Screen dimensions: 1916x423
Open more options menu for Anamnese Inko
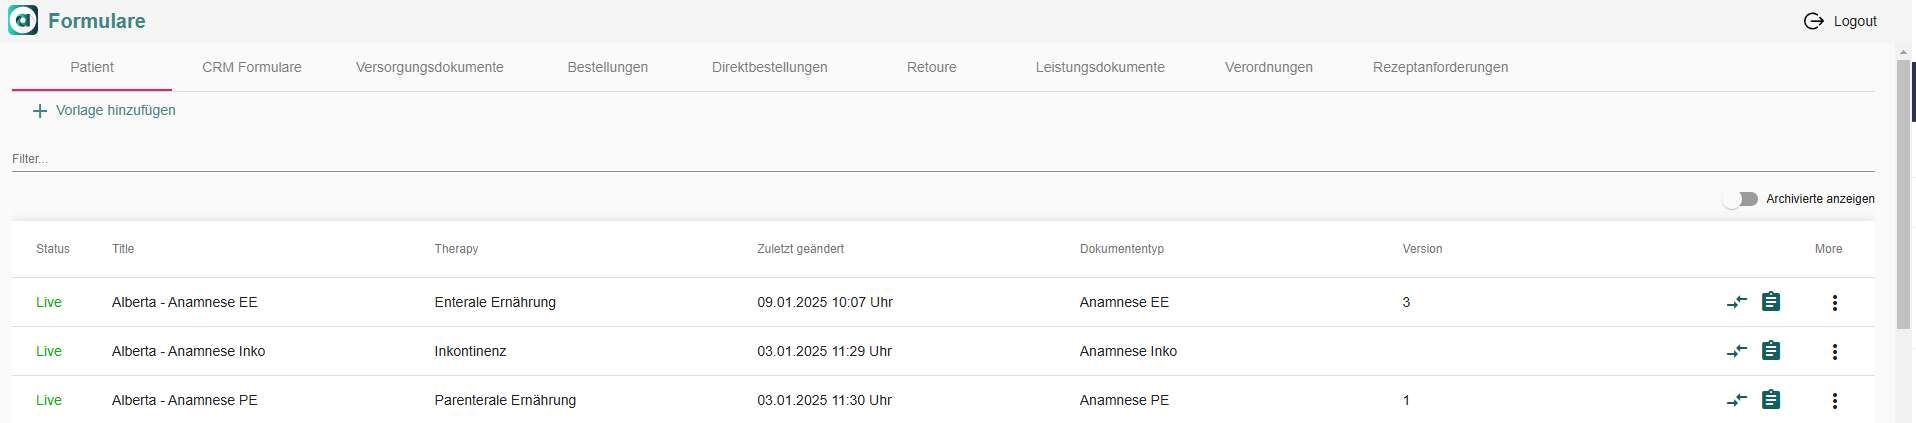click(x=1834, y=351)
